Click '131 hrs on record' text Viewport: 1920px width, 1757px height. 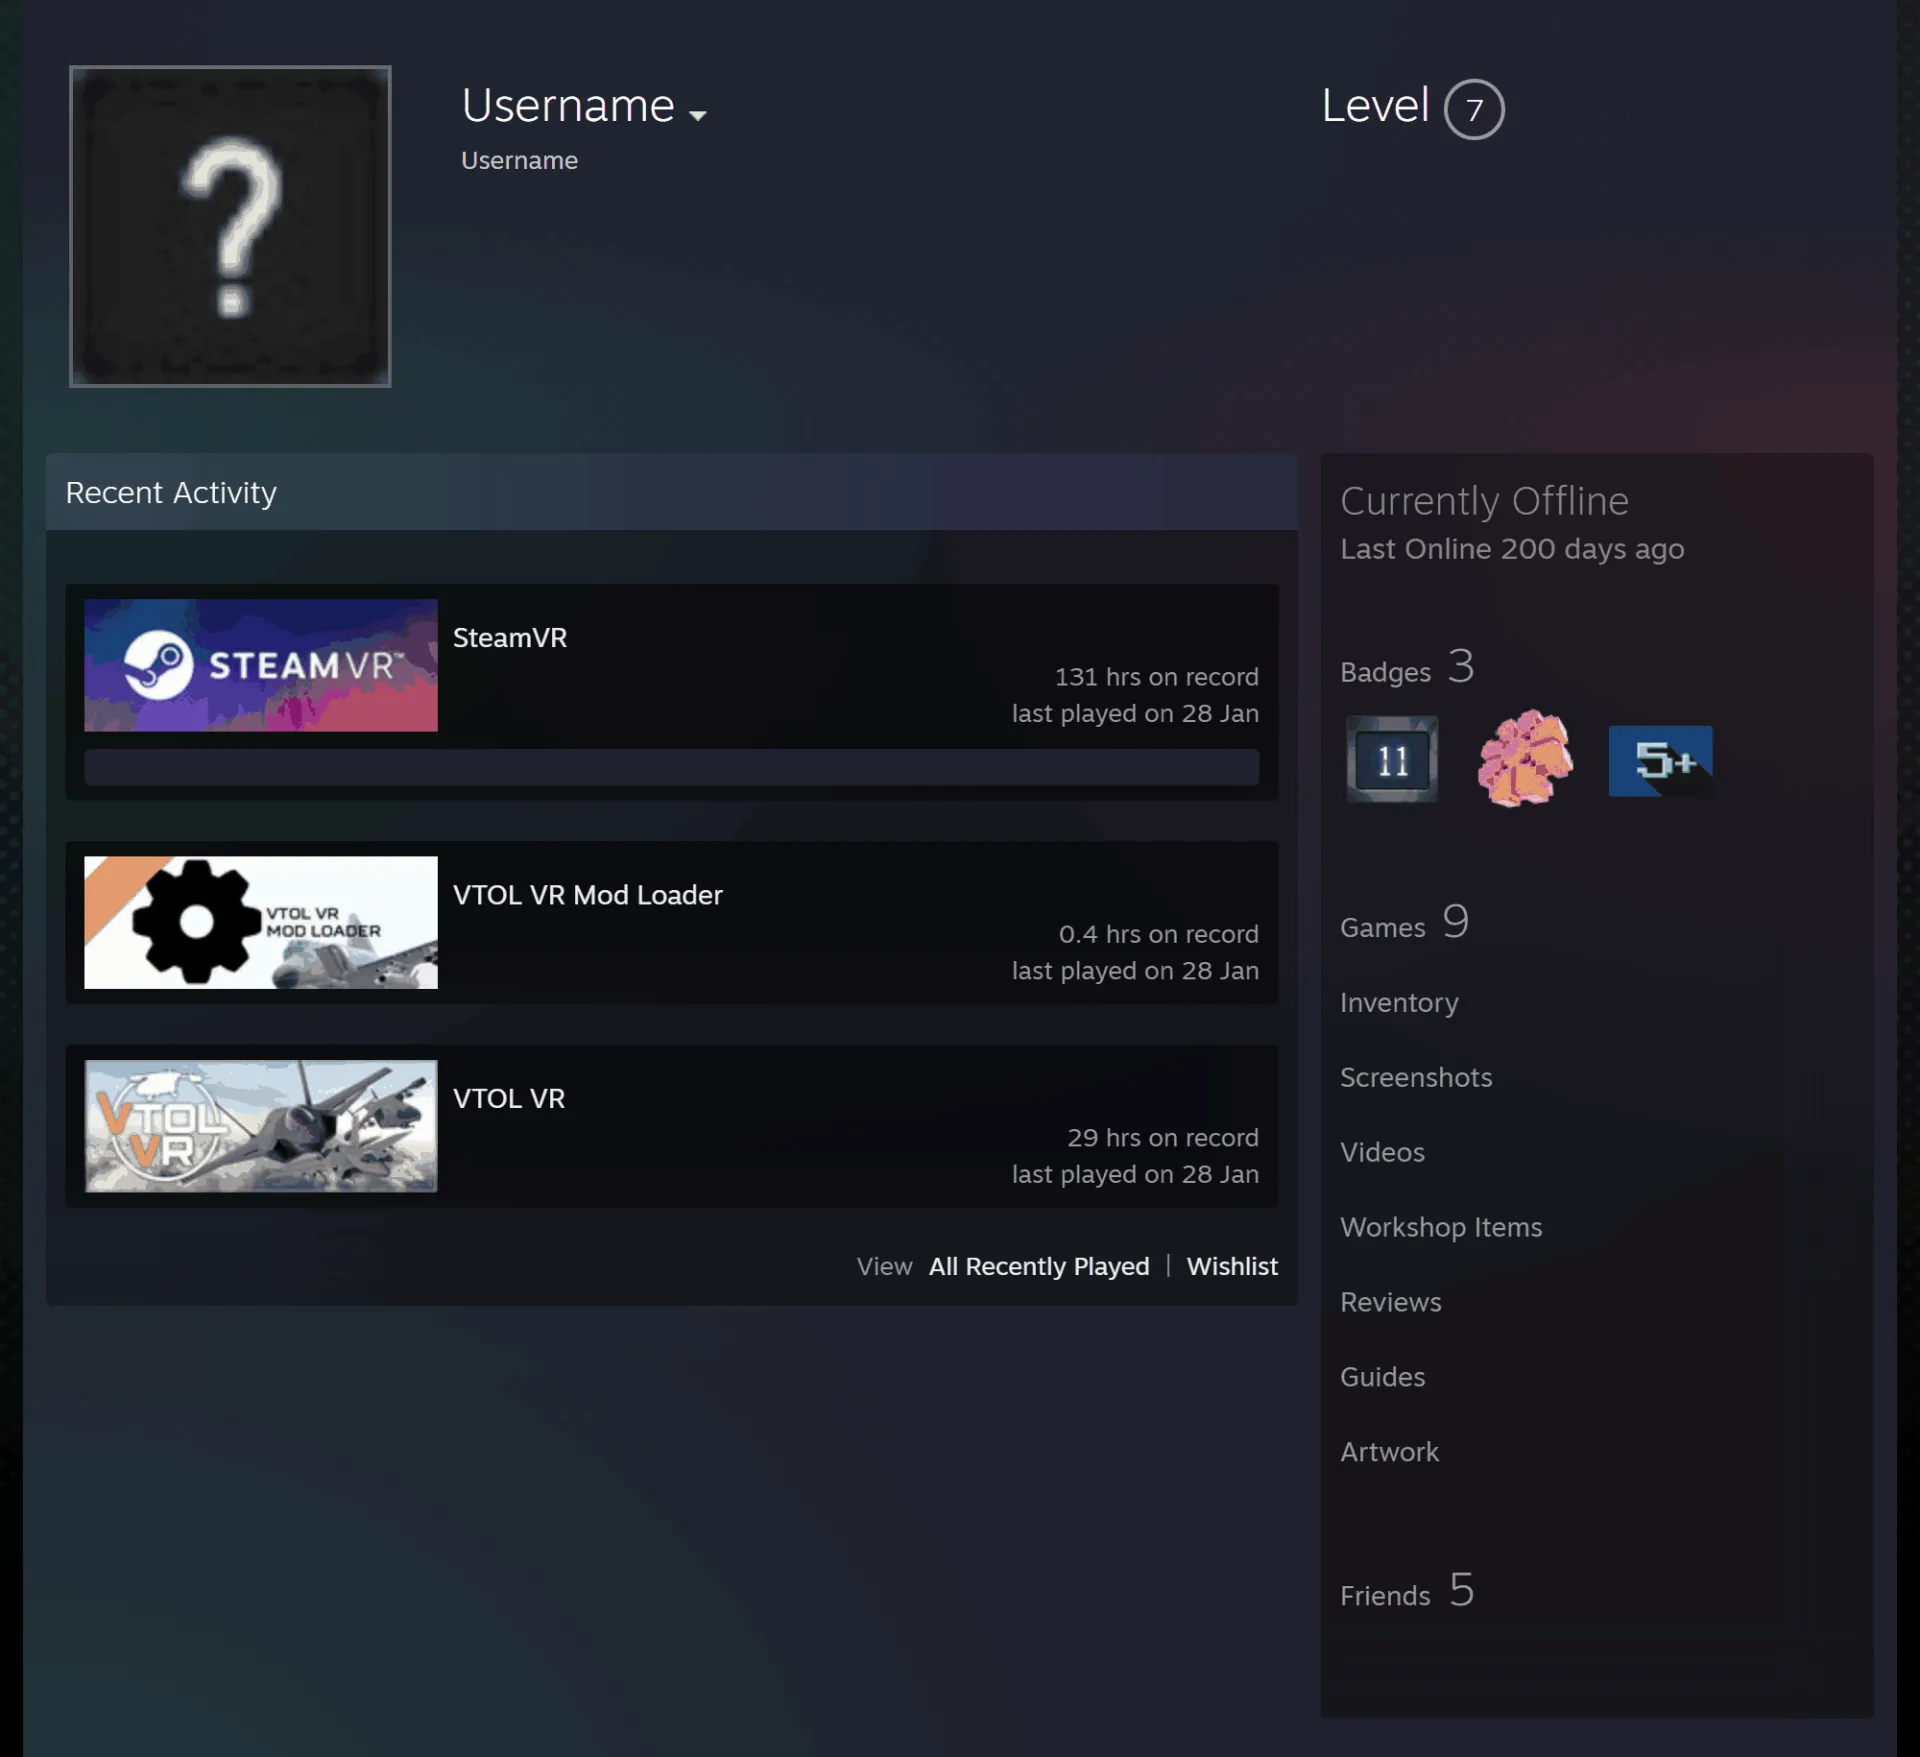pos(1157,677)
